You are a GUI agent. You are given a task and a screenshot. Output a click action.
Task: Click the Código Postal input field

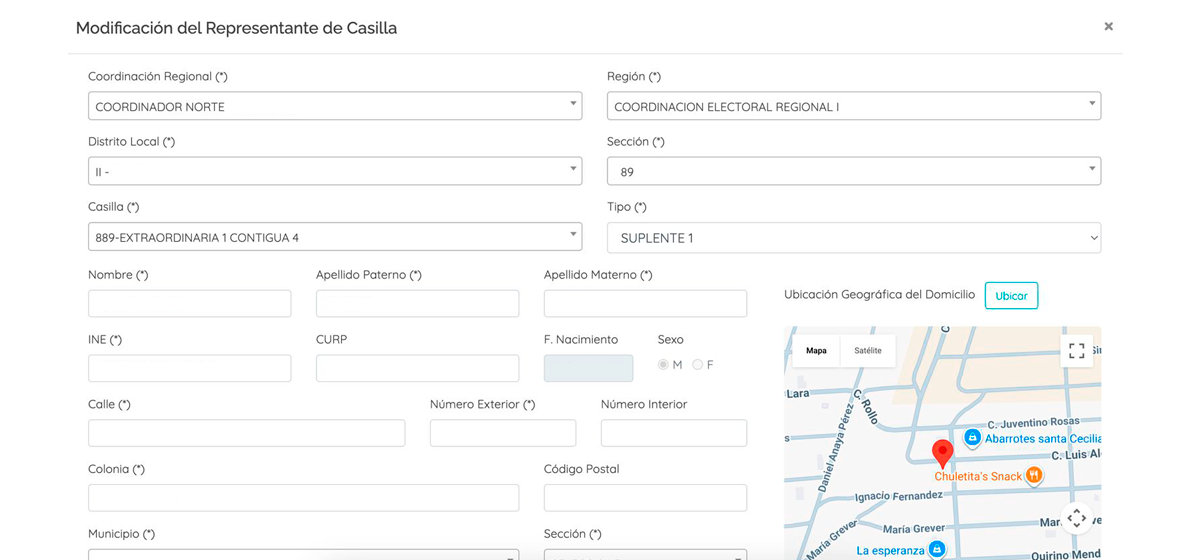point(645,498)
